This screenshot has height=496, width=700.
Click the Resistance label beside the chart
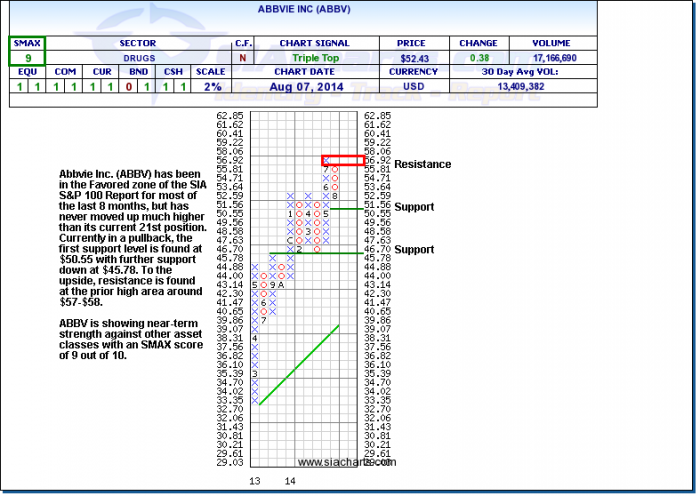pos(422,164)
